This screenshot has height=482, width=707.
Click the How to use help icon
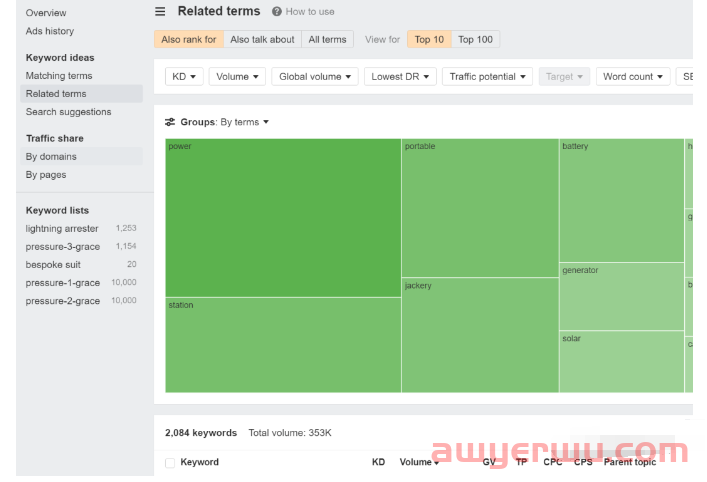tap(276, 12)
